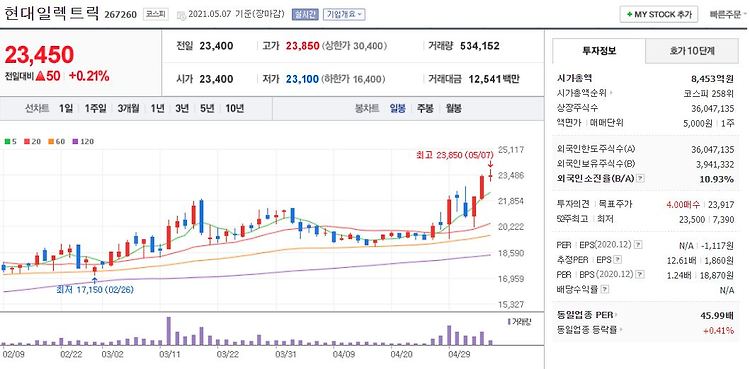Image resolution: width=750 pixels, height=369 pixels.
Task: Open help icon next to BPS(2020.12)
Action: [x=639, y=275]
